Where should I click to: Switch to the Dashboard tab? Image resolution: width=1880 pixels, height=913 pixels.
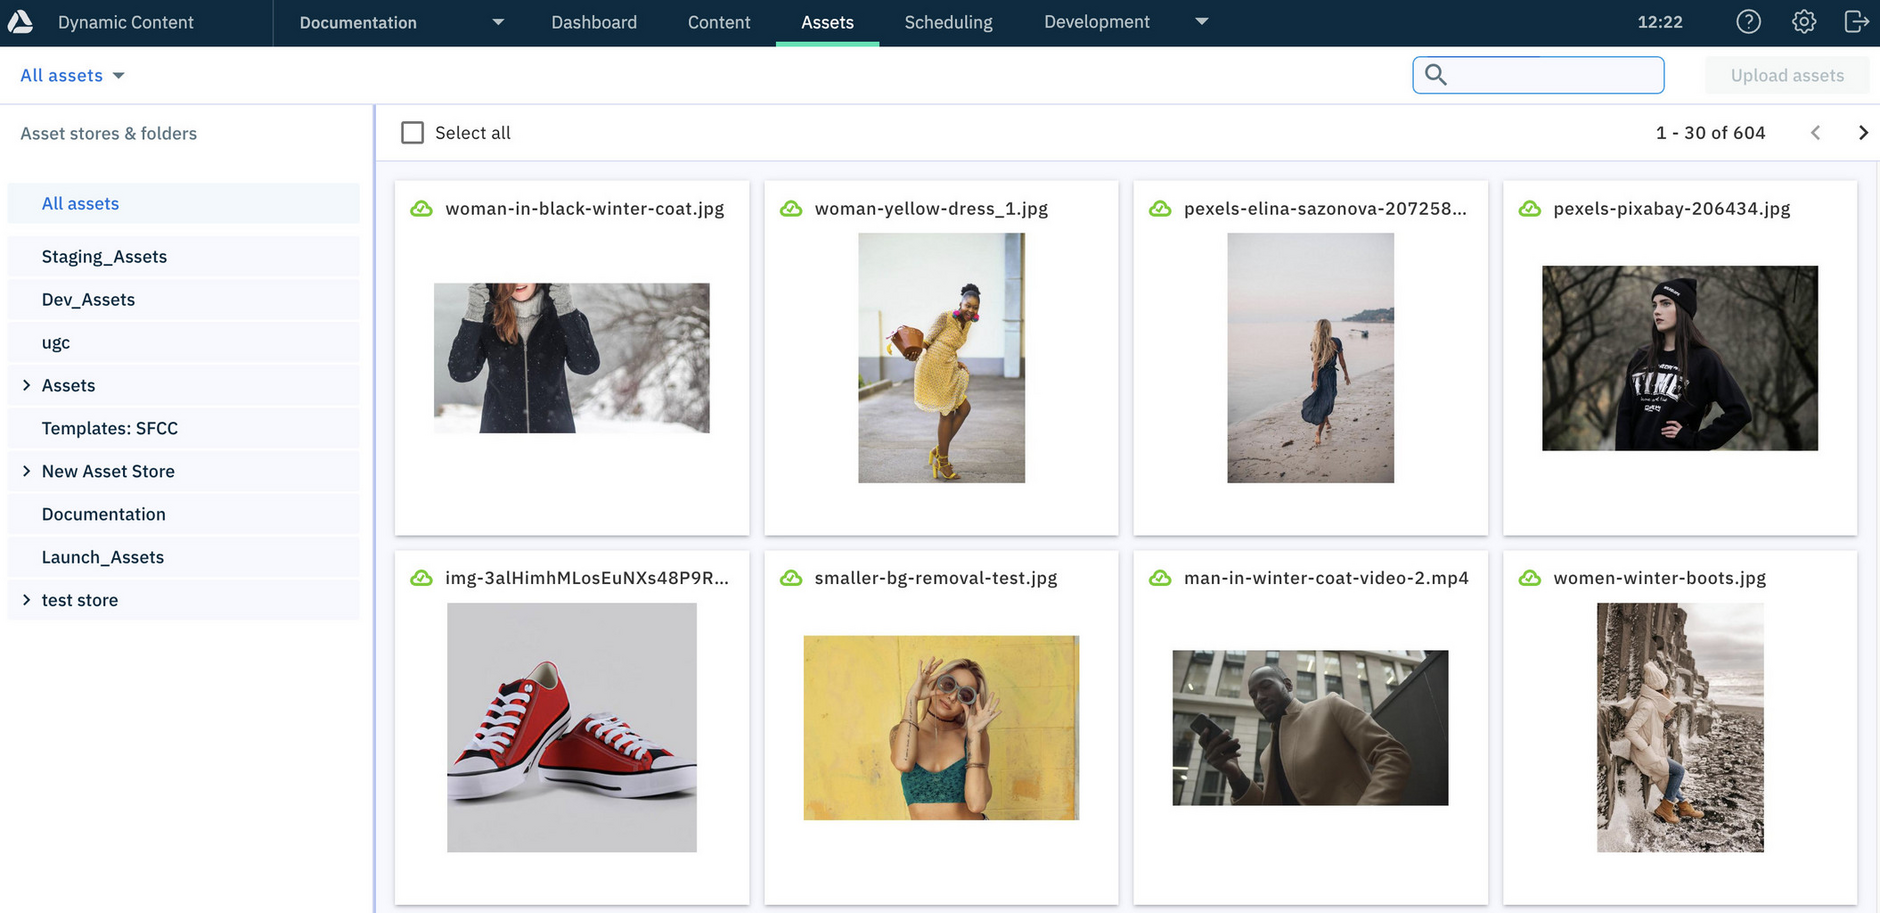[x=593, y=23]
